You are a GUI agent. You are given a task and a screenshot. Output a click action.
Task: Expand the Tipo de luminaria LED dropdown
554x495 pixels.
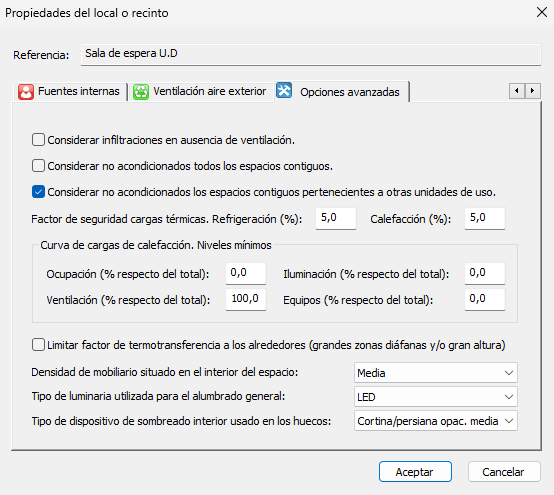click(x=436, y=397)
